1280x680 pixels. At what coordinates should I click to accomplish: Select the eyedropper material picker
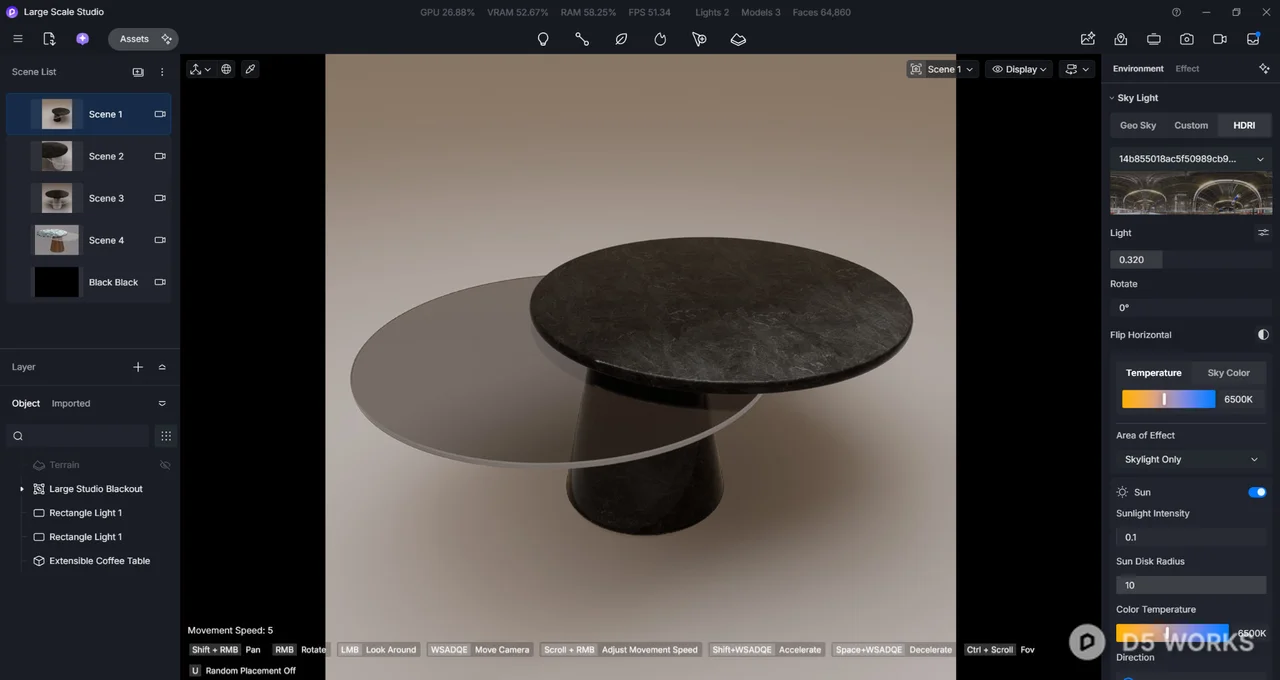pos(250,69)
